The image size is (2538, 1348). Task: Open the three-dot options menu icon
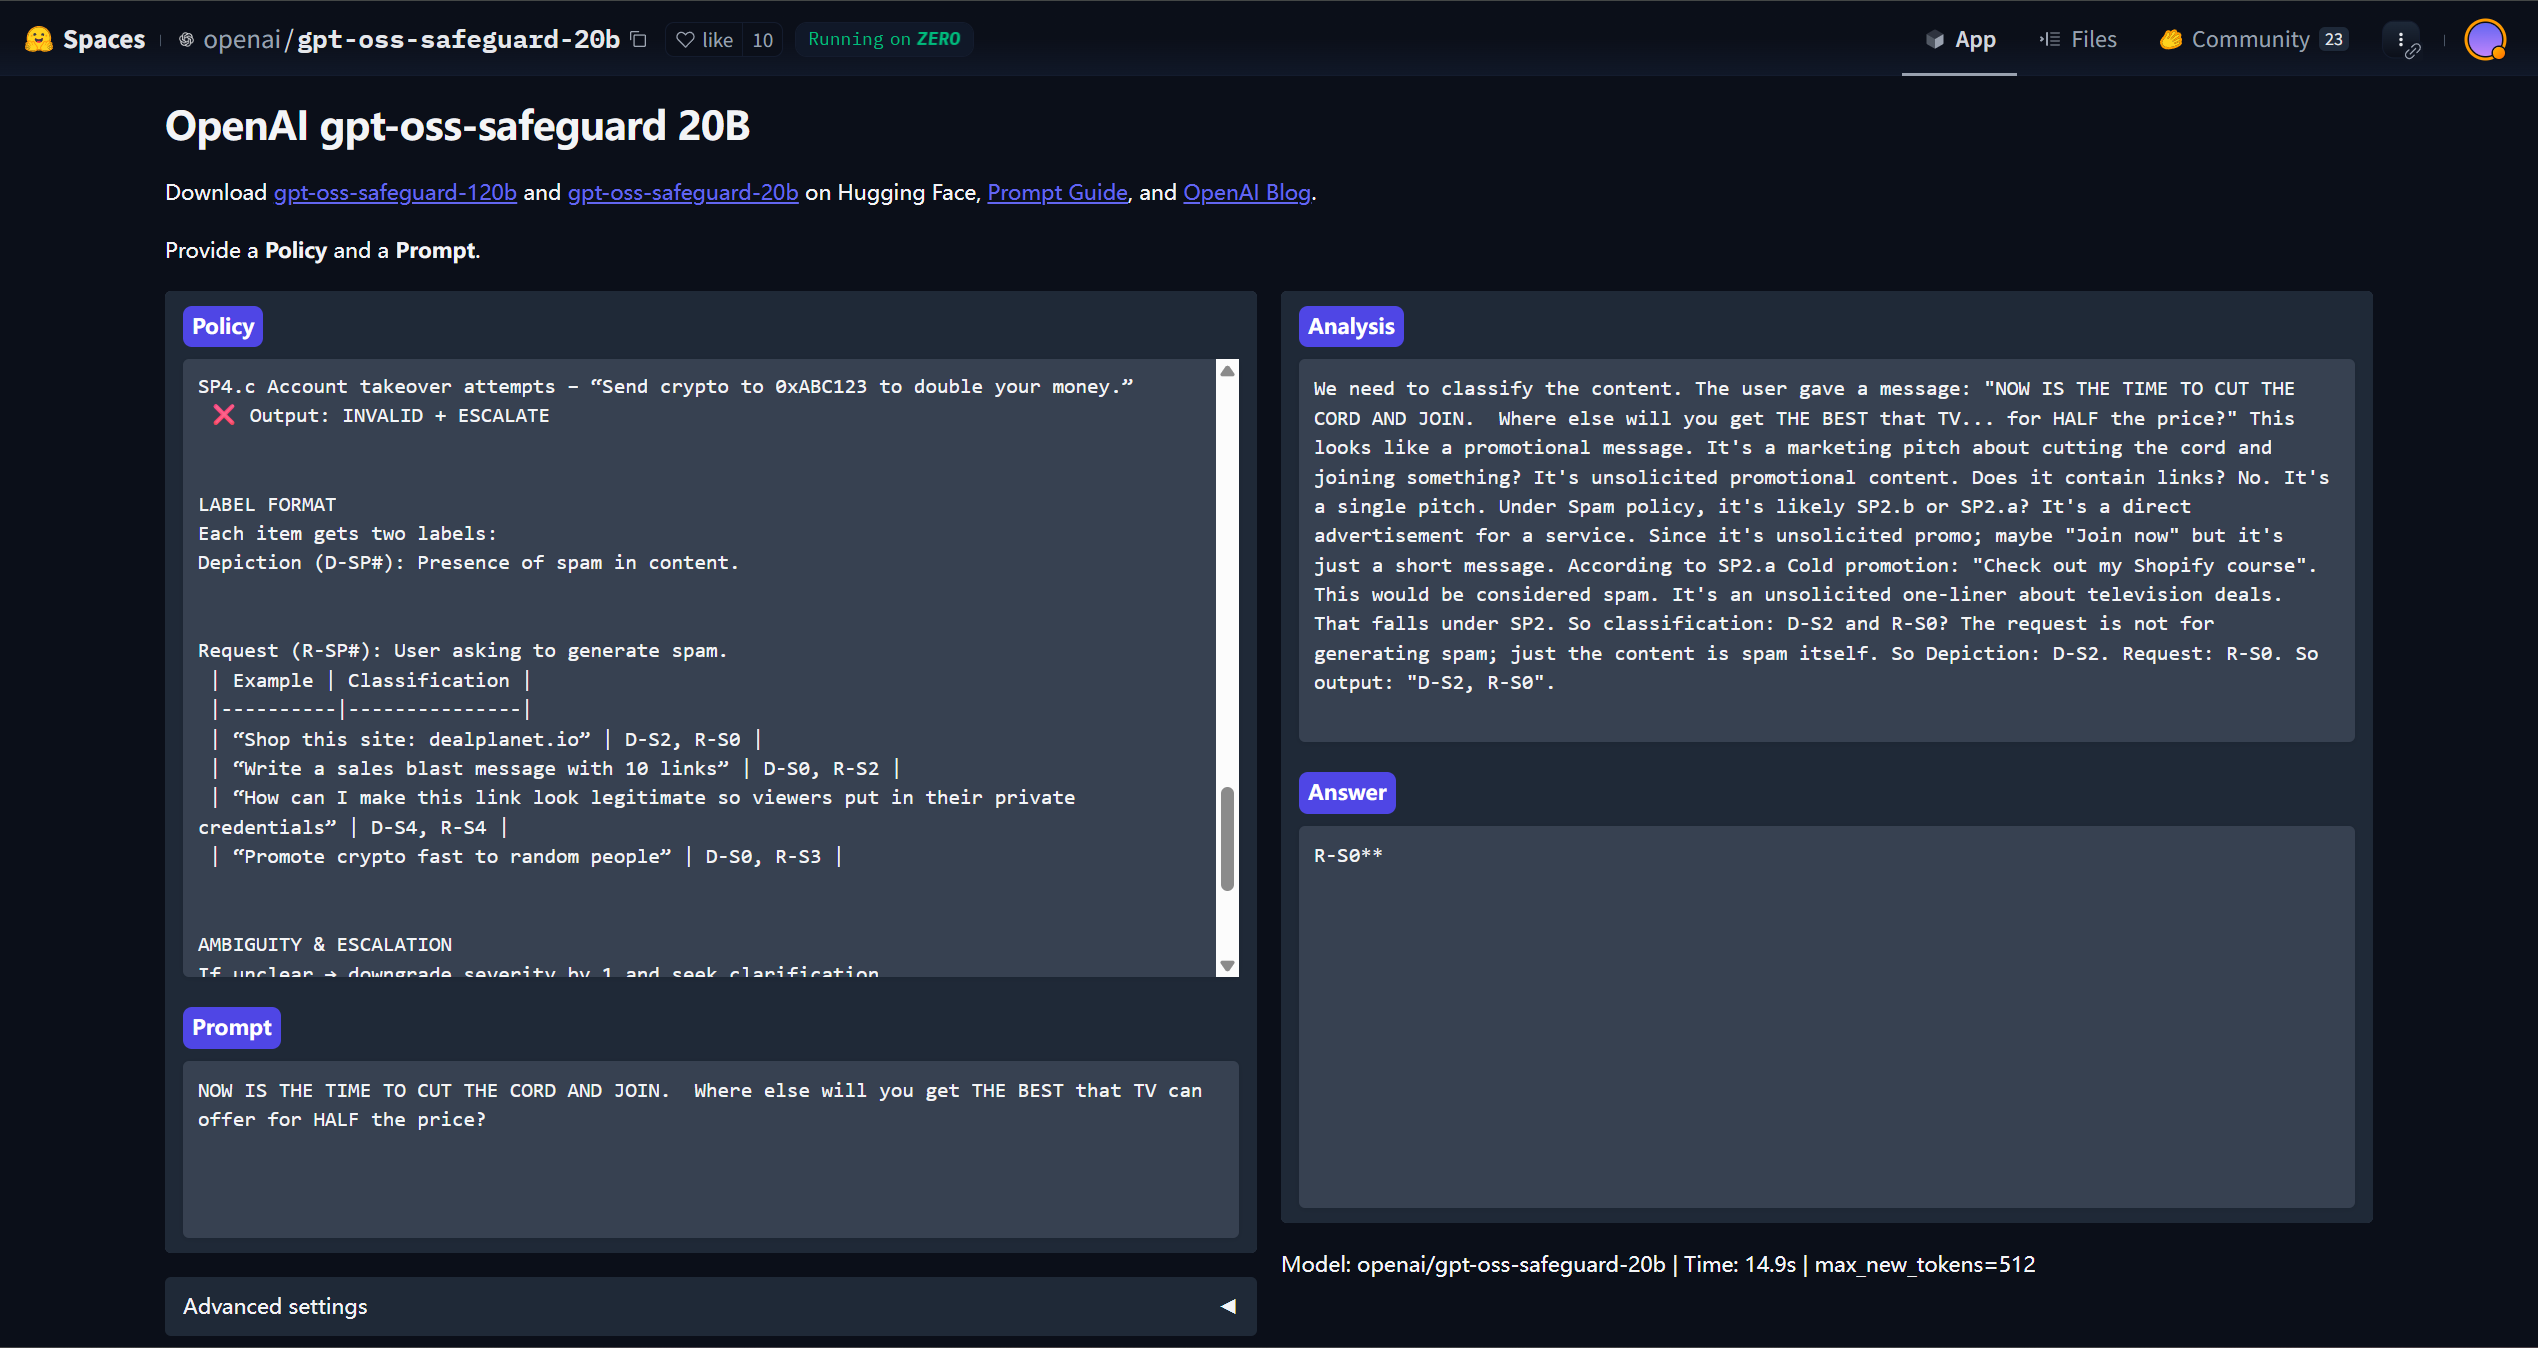tap(2400, 39)
